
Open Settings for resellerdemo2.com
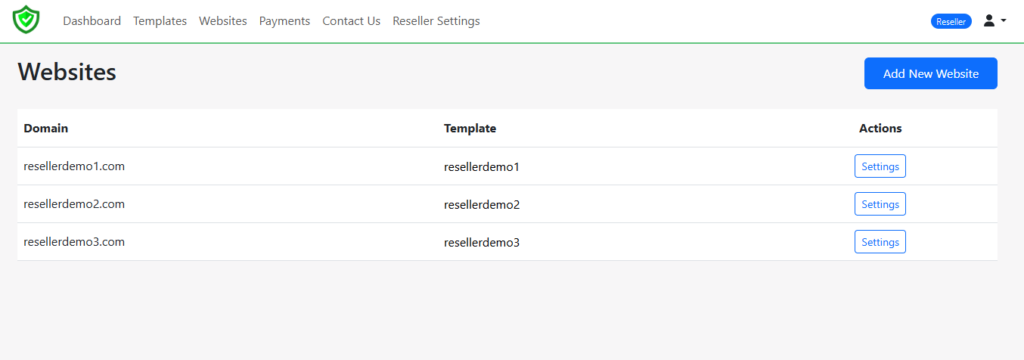coord(880,204)
